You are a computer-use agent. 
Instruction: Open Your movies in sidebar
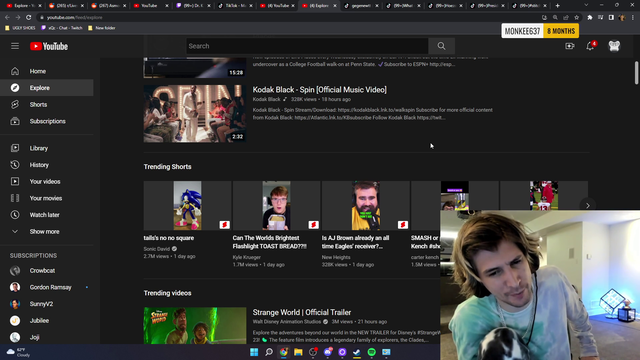click(47, 198)
